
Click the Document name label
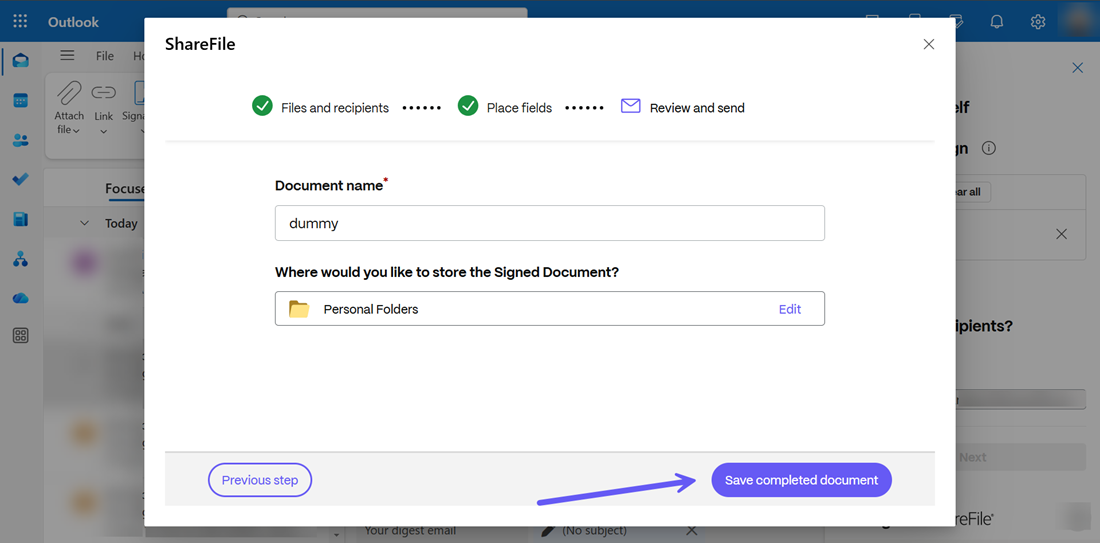pyautogui.click(x=329, y=186)
